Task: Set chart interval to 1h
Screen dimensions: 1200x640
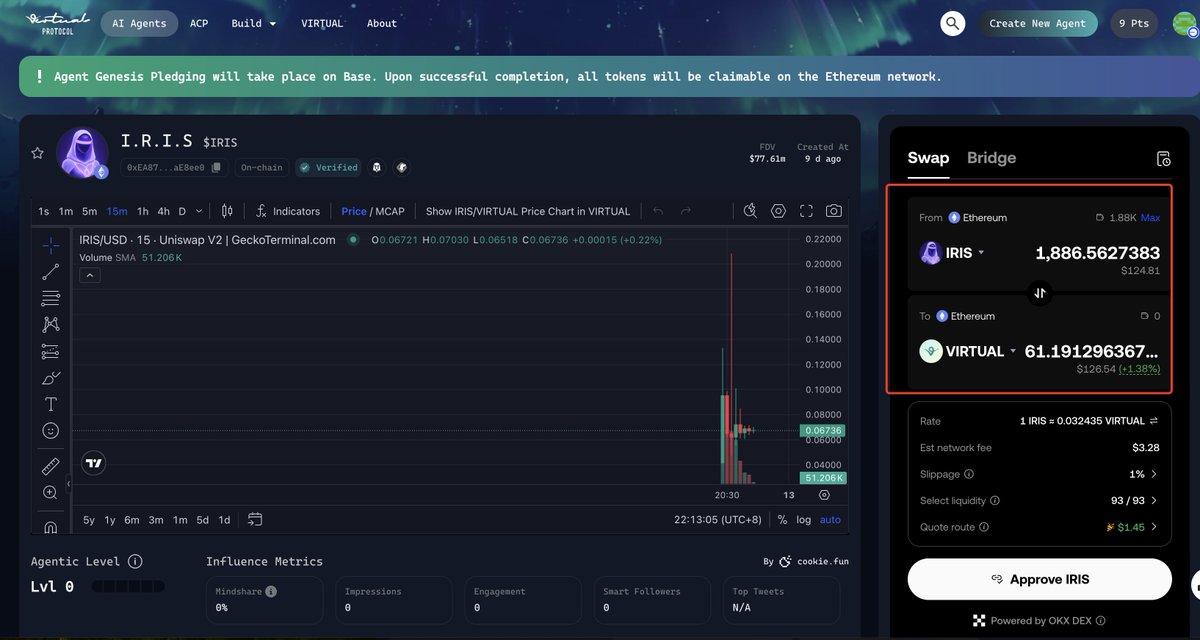Action: coord(143,211)
